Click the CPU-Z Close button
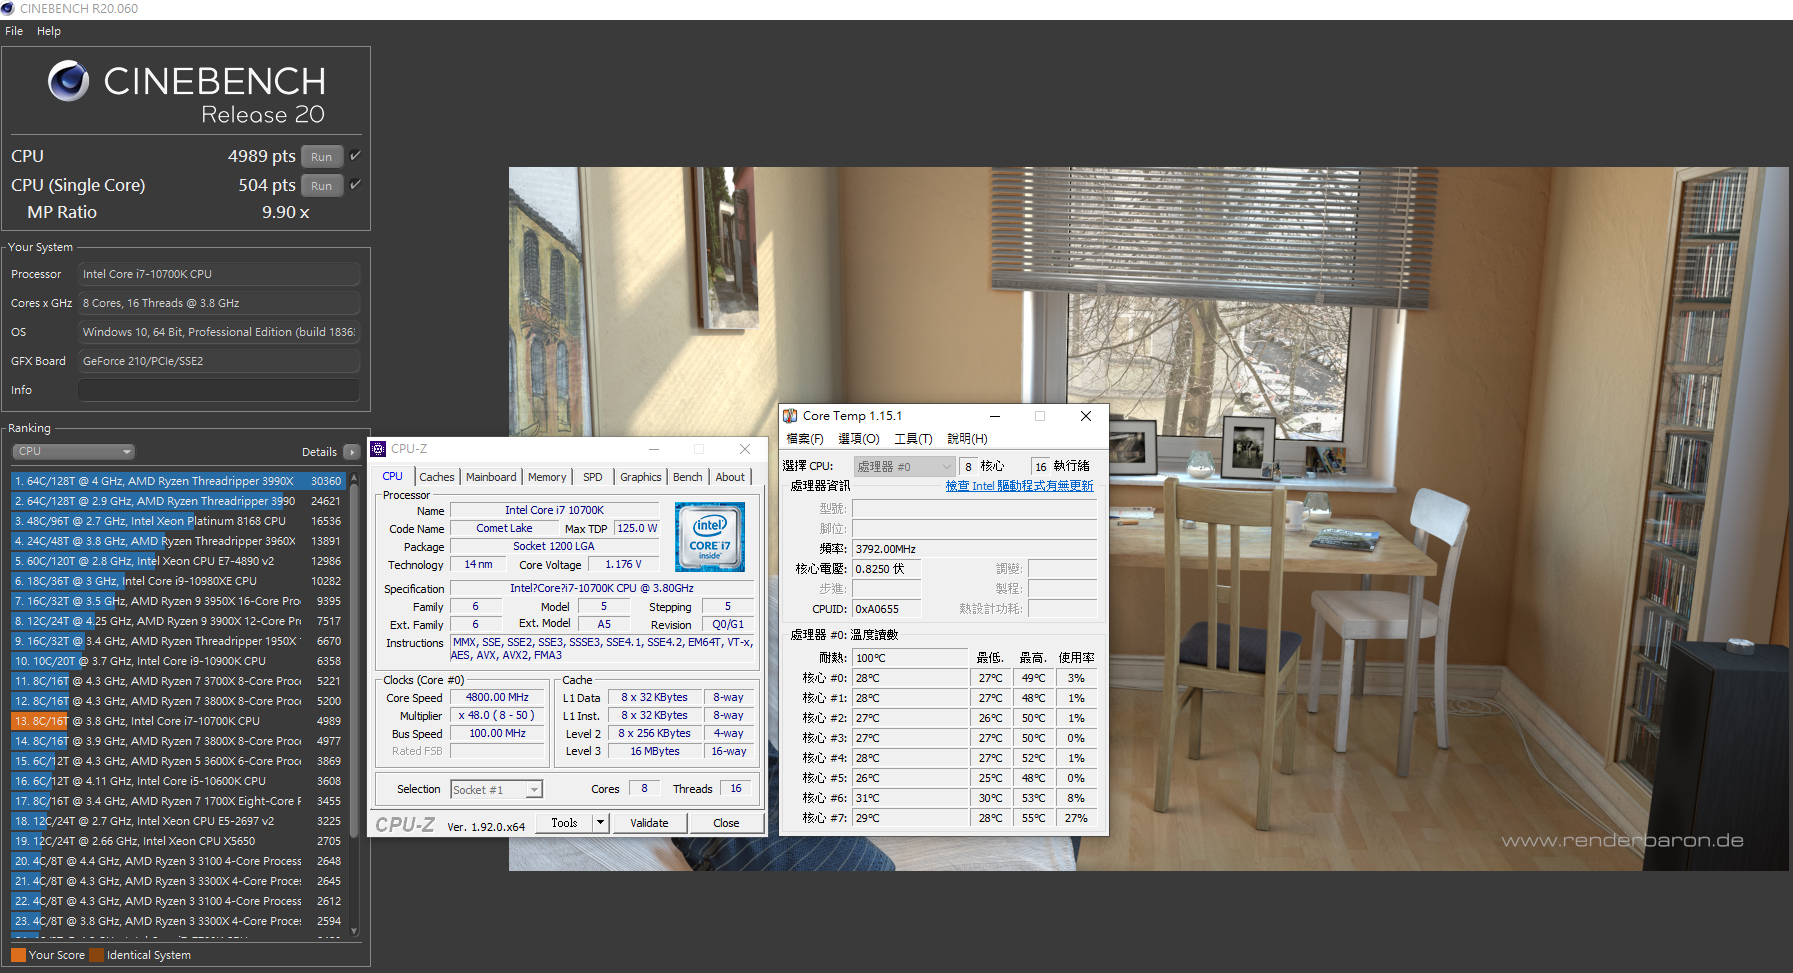 click(726, 823)
